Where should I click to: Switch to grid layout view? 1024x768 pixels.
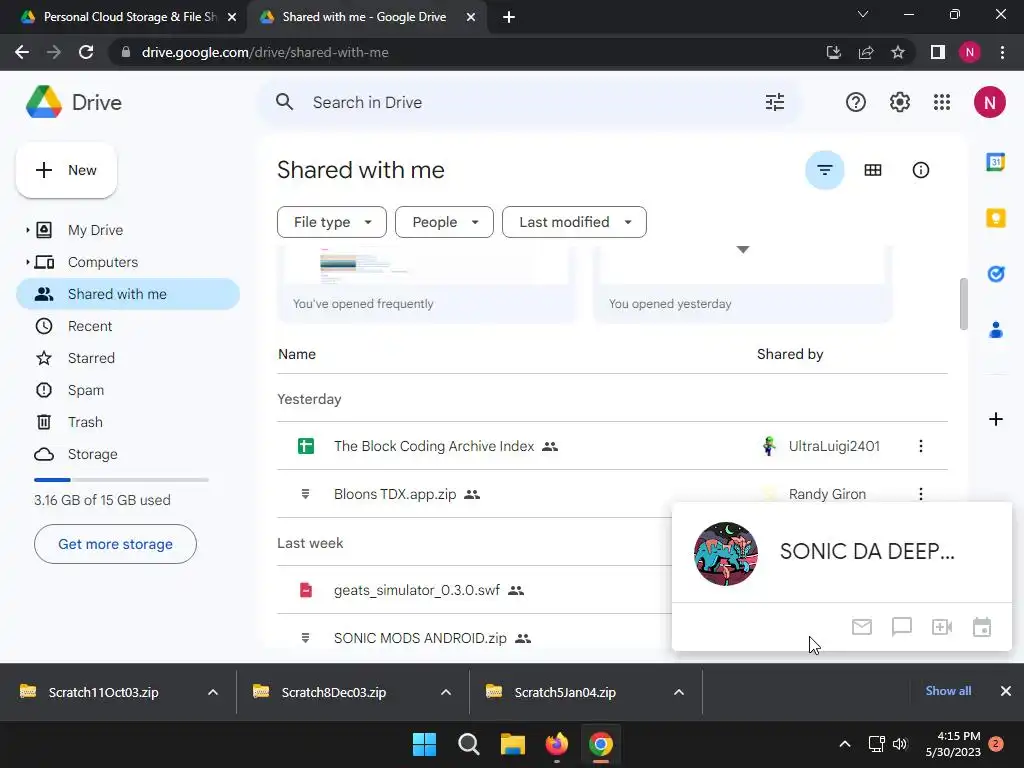[872, 170]
